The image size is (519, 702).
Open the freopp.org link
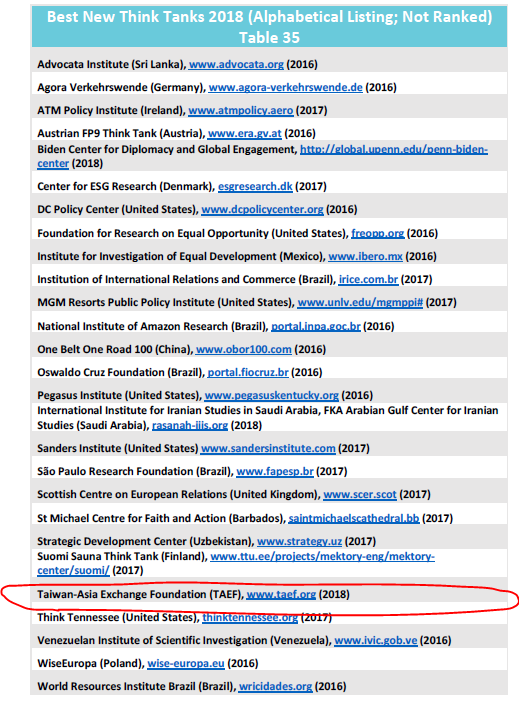tap(378, 233)
